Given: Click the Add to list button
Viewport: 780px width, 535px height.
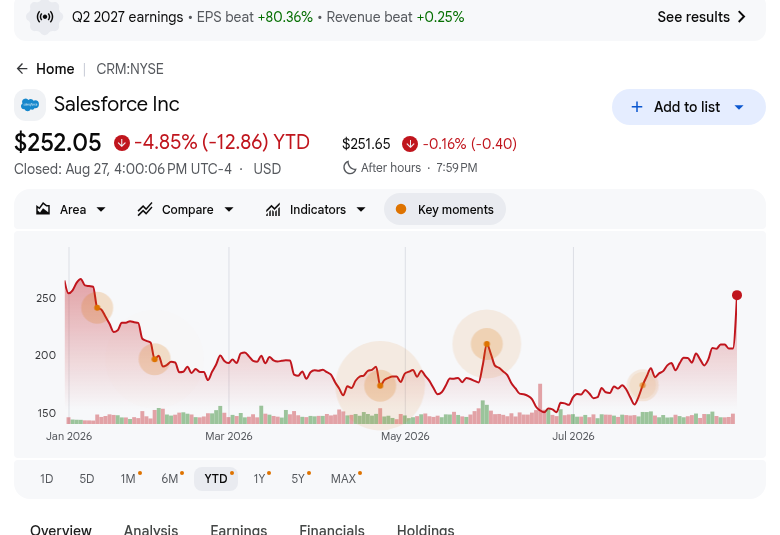Looking at the screenshot, I should coord(688,107).
